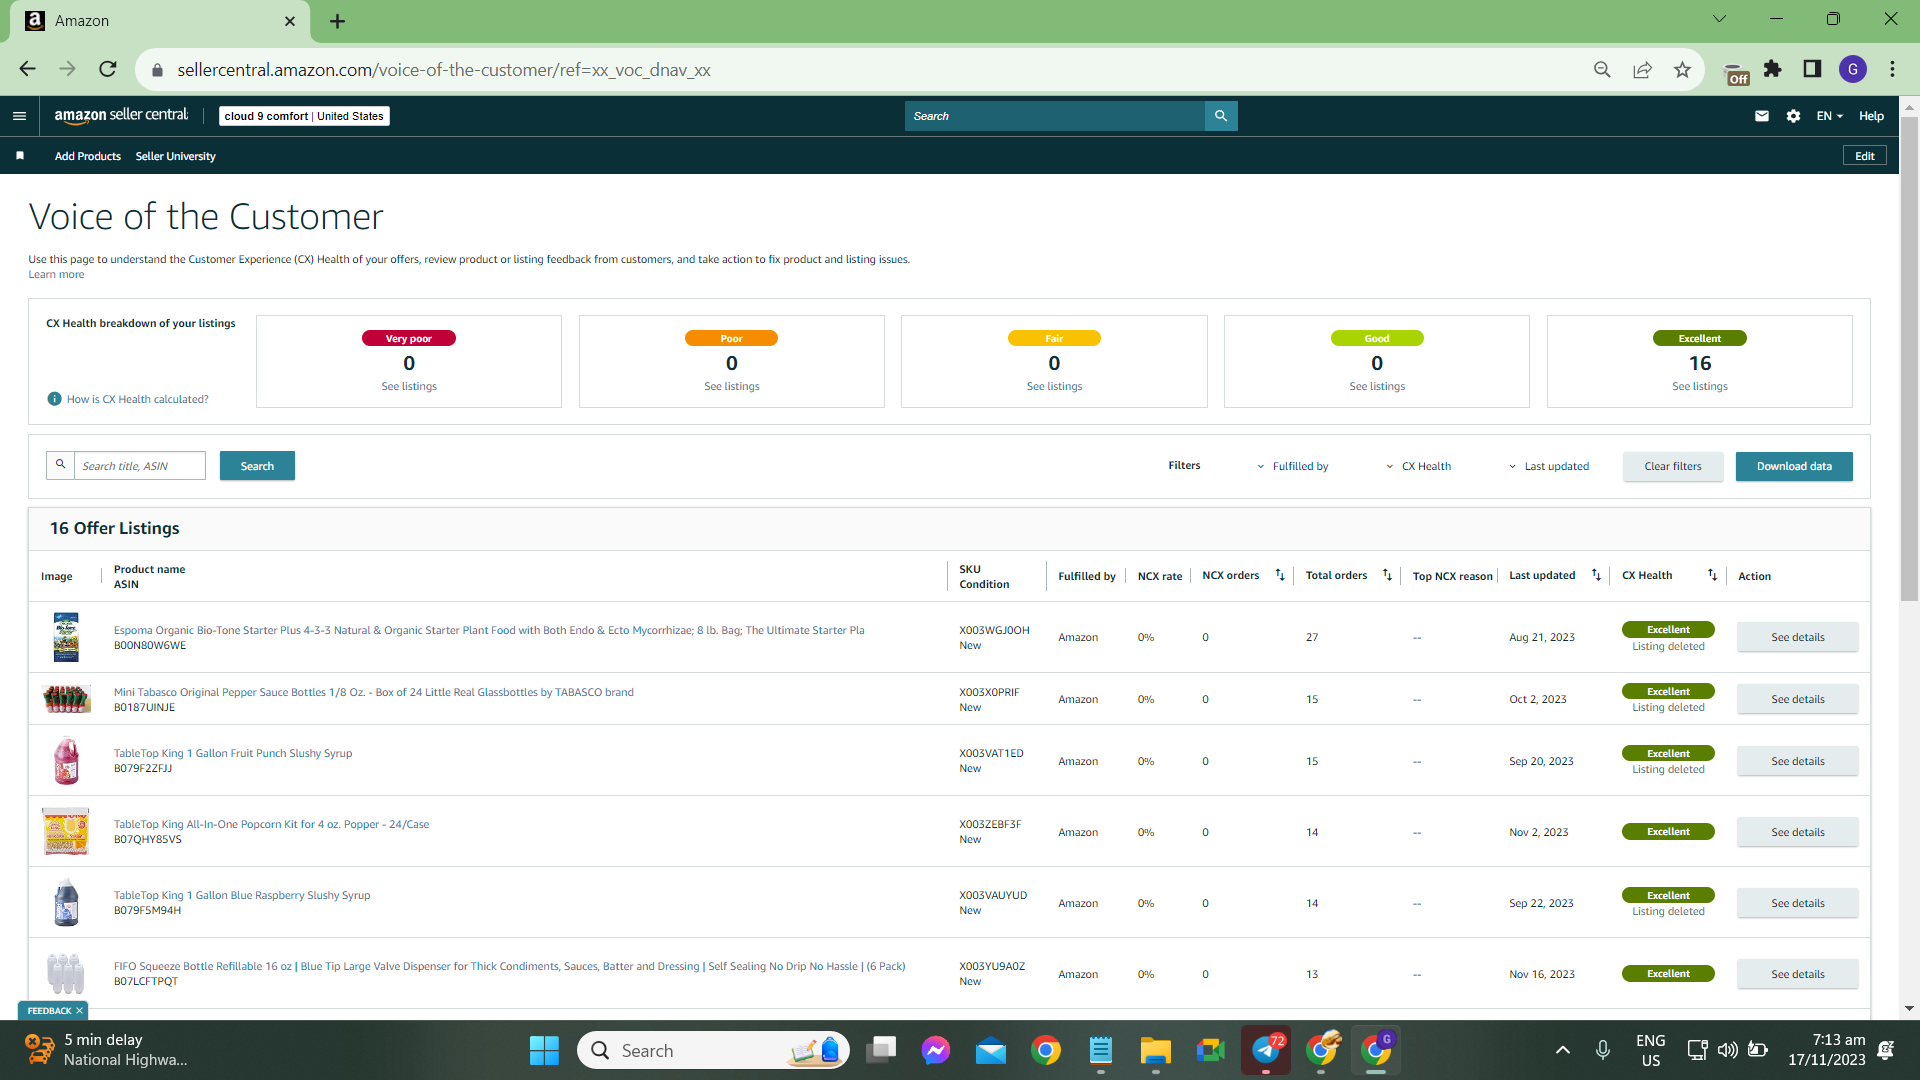Click the Seller Central top search box
The image size is (1920, 1080).
click(1055, 116)
